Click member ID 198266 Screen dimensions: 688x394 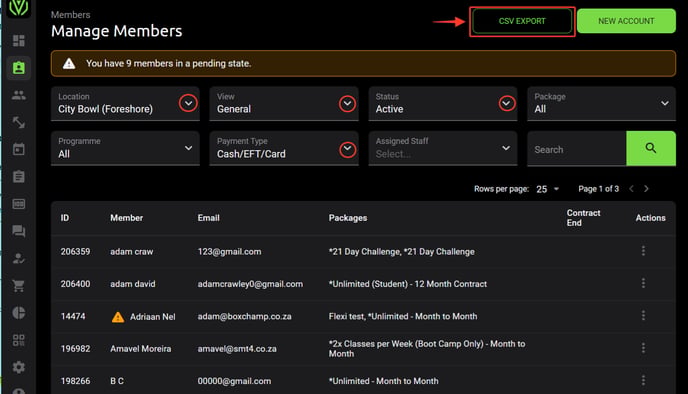click(x=75, y=381)
